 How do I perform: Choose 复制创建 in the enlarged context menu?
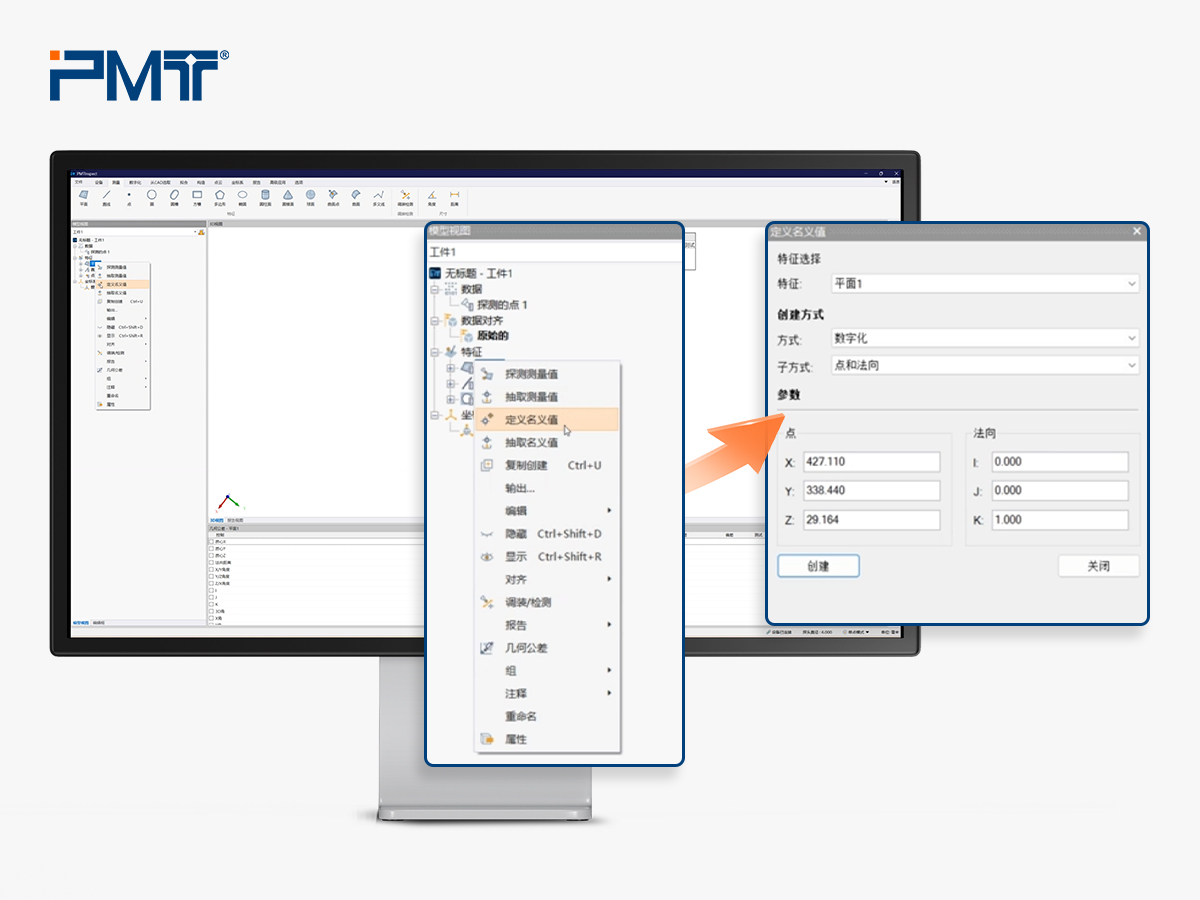click(x=547, y=465)
